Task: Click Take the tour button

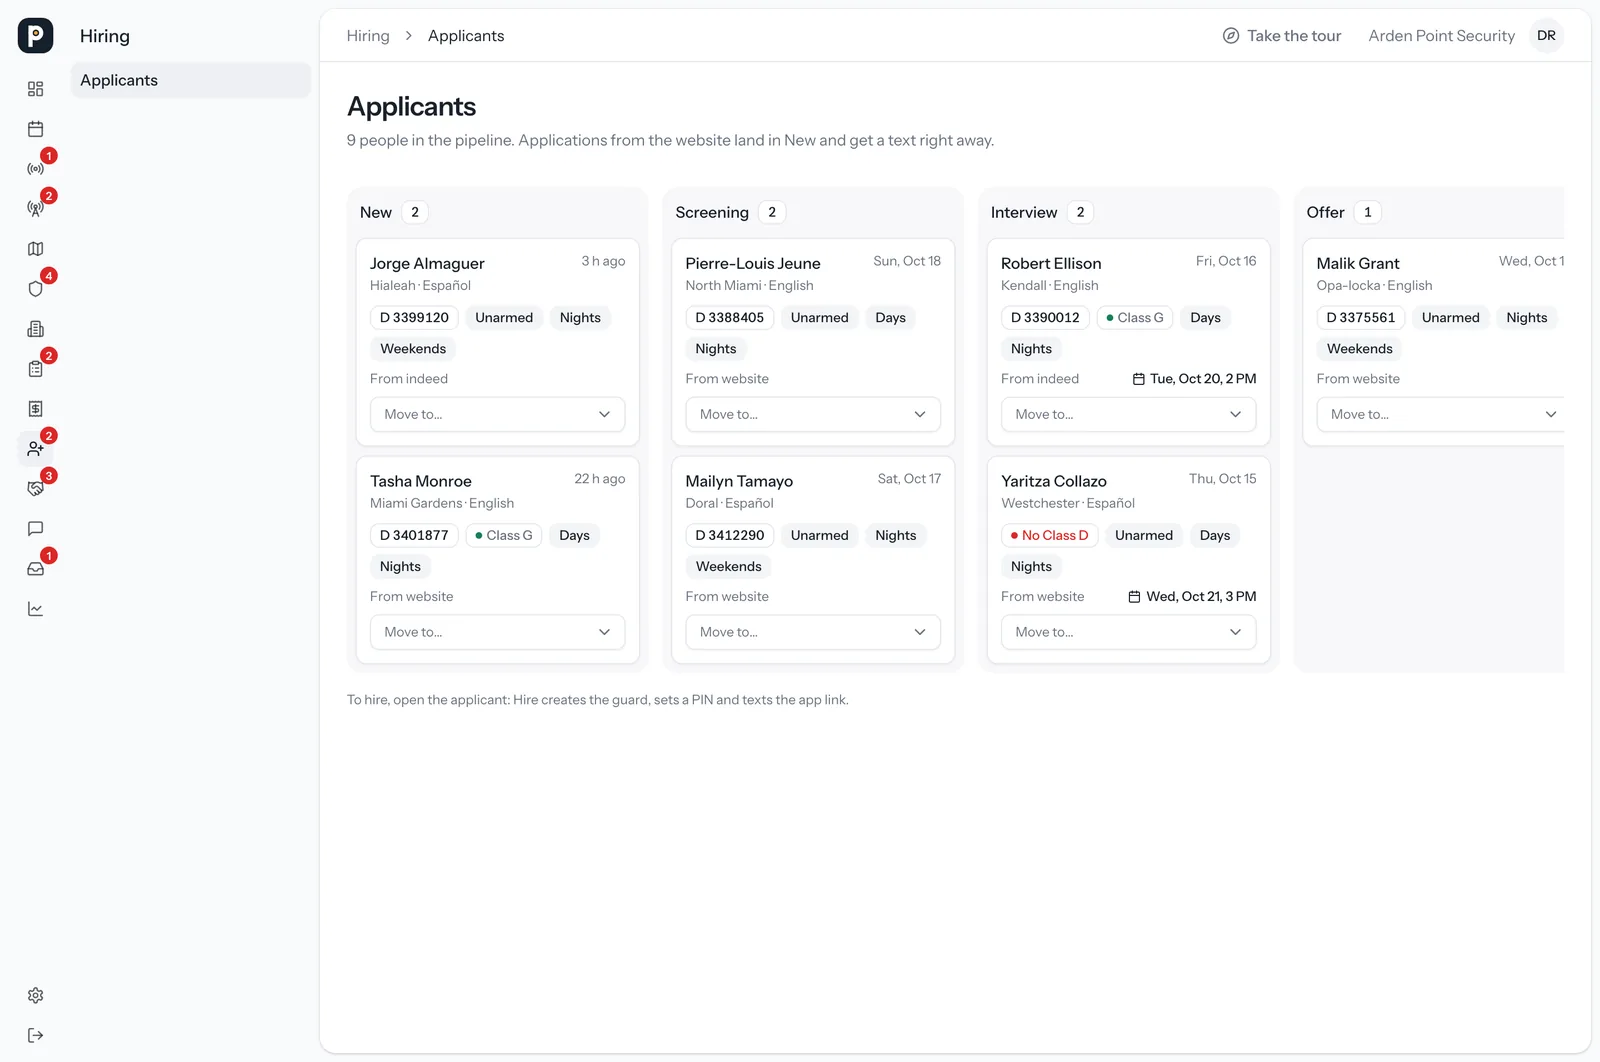Action: [x=1282, y=36]
